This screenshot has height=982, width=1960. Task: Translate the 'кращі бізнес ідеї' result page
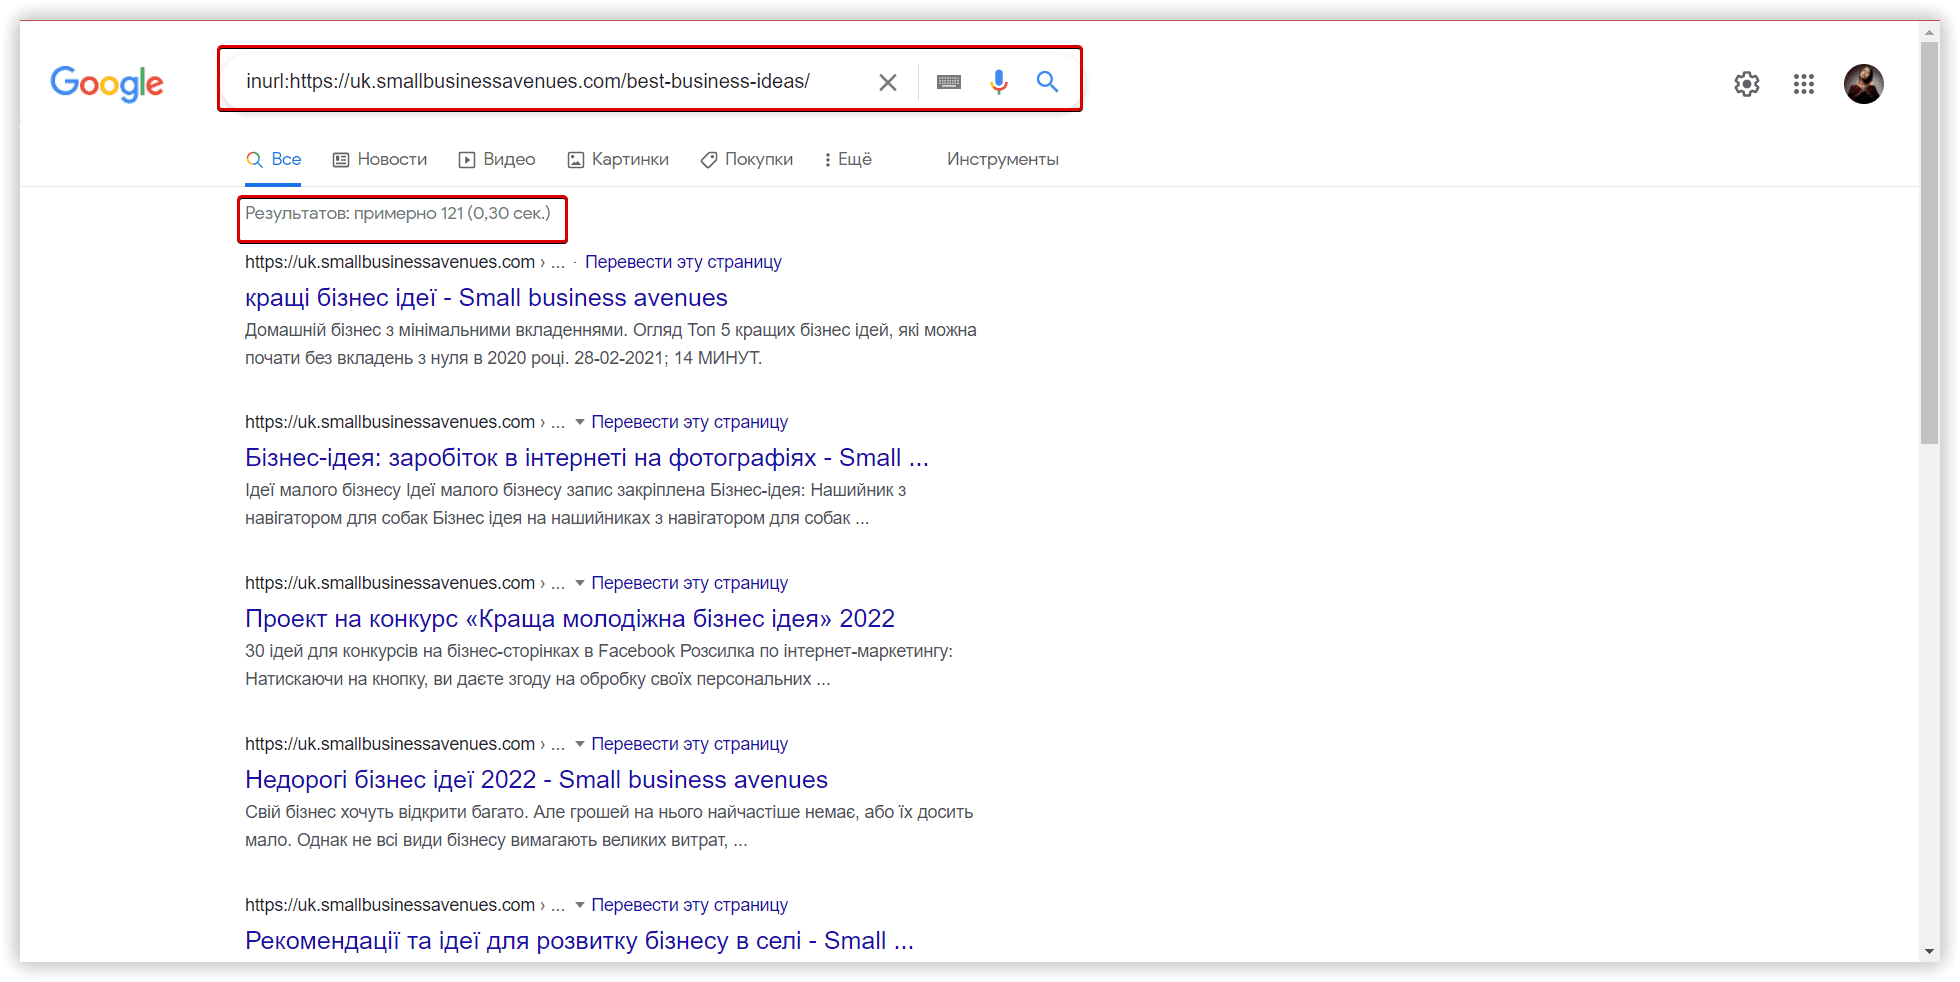pyautogui.click(x=683, y=262)
